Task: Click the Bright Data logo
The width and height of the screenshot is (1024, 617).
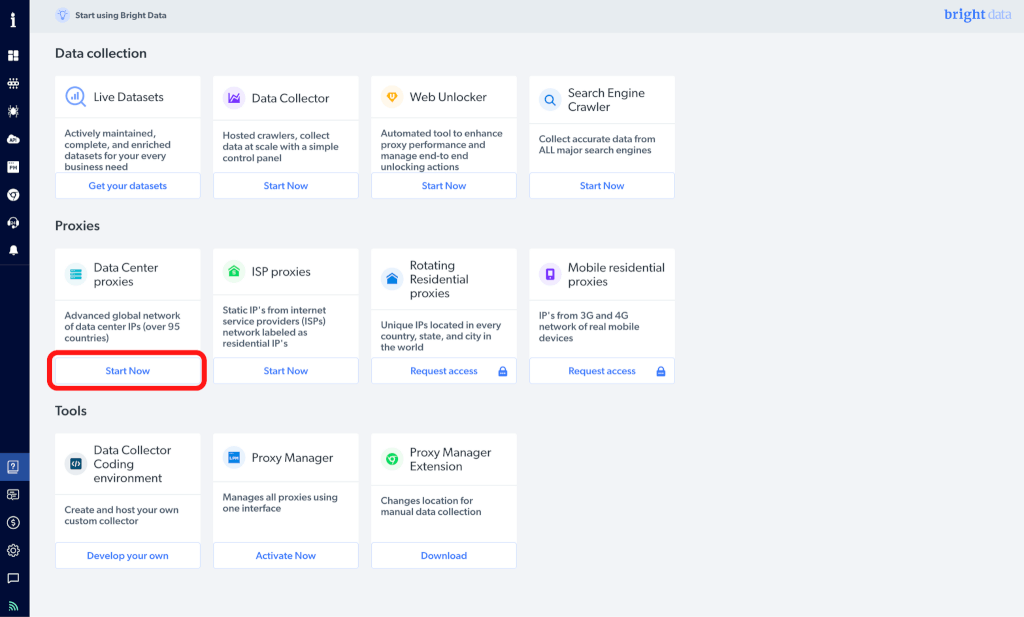Action: [x=977, y=15]
